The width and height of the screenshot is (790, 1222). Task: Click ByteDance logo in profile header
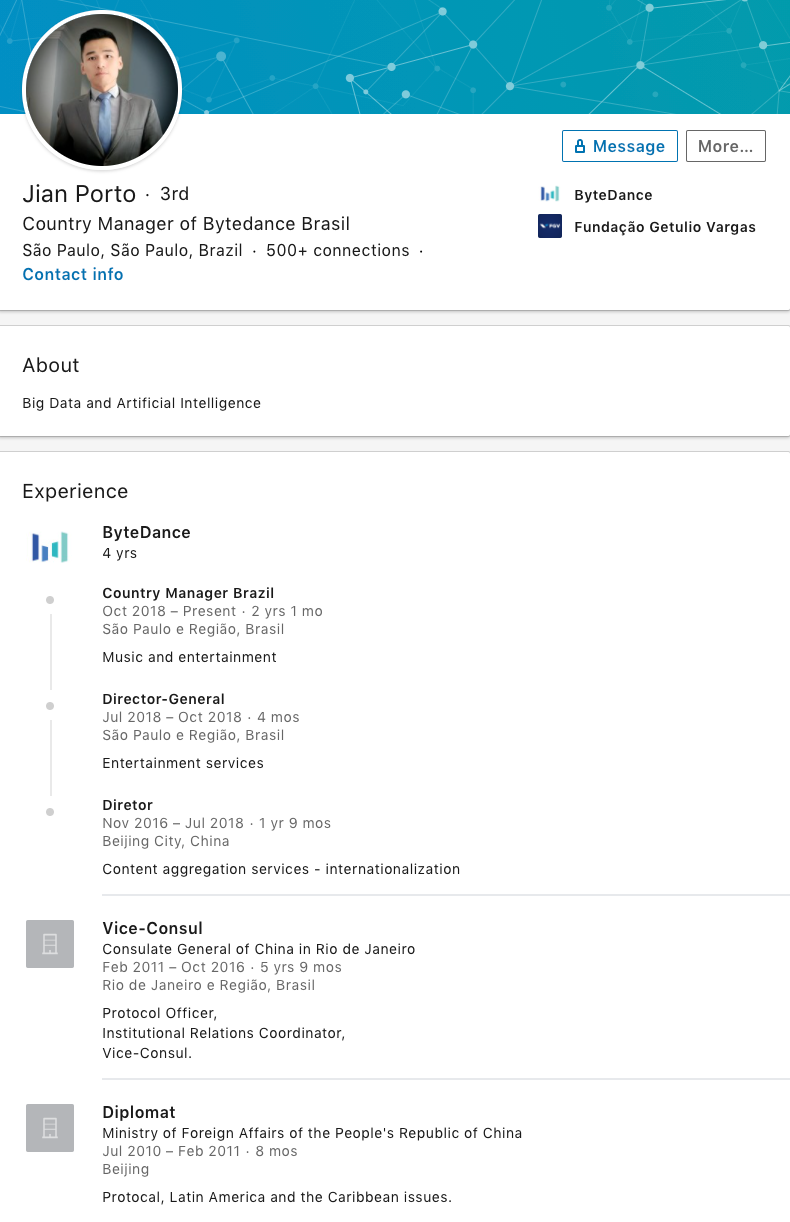click(550, 194)
